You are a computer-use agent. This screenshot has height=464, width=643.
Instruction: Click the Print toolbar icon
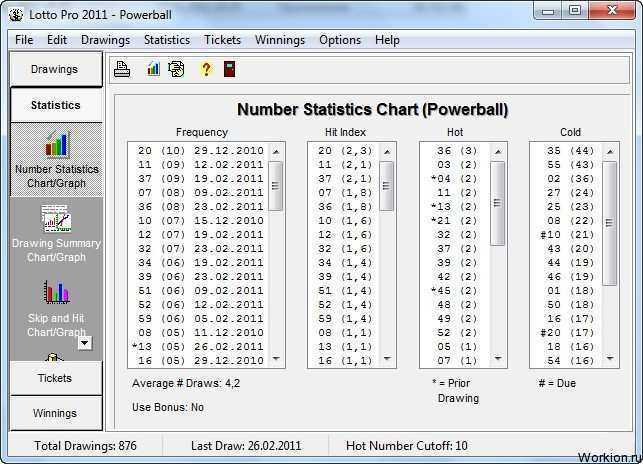[x=122, y=69]
